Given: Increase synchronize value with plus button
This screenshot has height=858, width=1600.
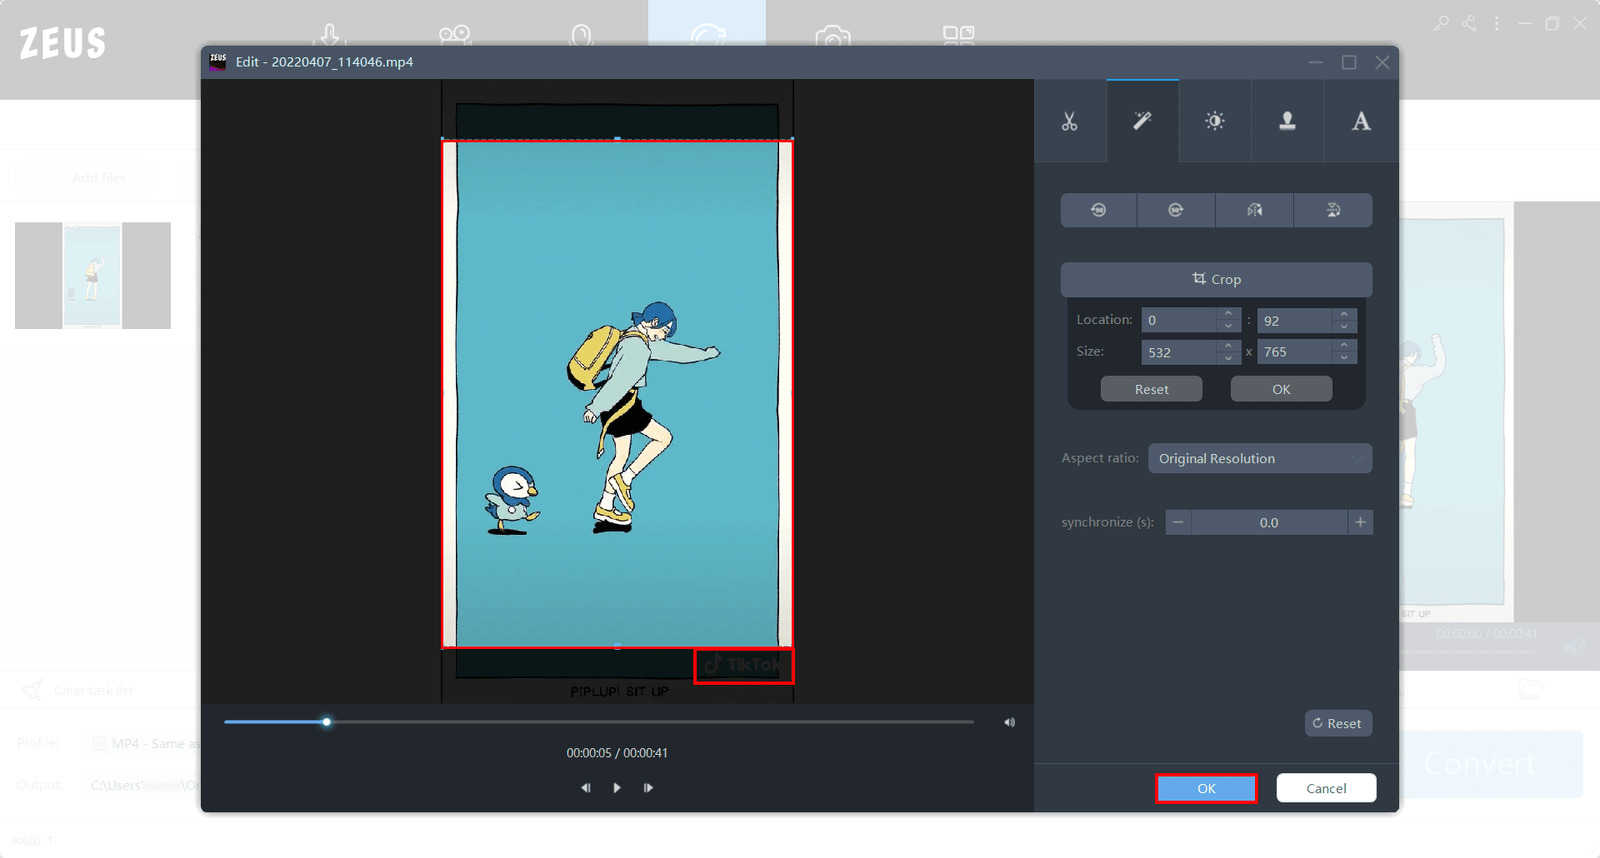Looking at the screenshot, I should (x=1360, y=522).
